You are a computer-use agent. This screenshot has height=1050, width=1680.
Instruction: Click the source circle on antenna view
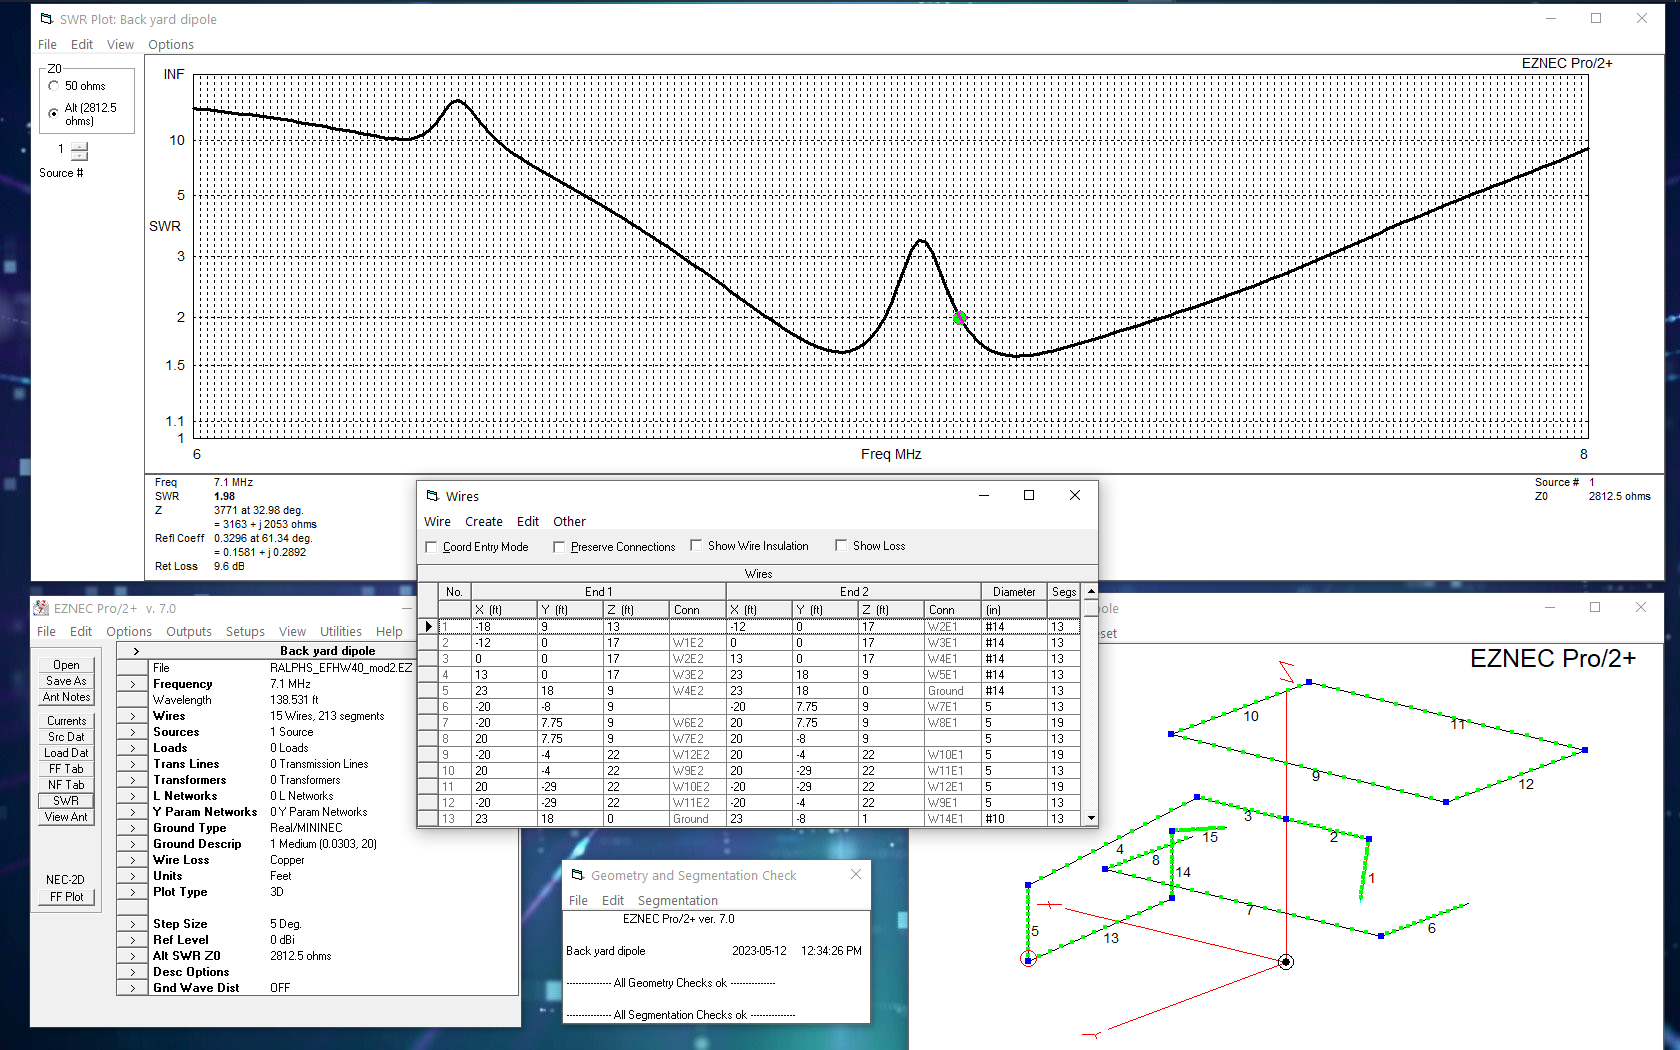pos(1028,960)
